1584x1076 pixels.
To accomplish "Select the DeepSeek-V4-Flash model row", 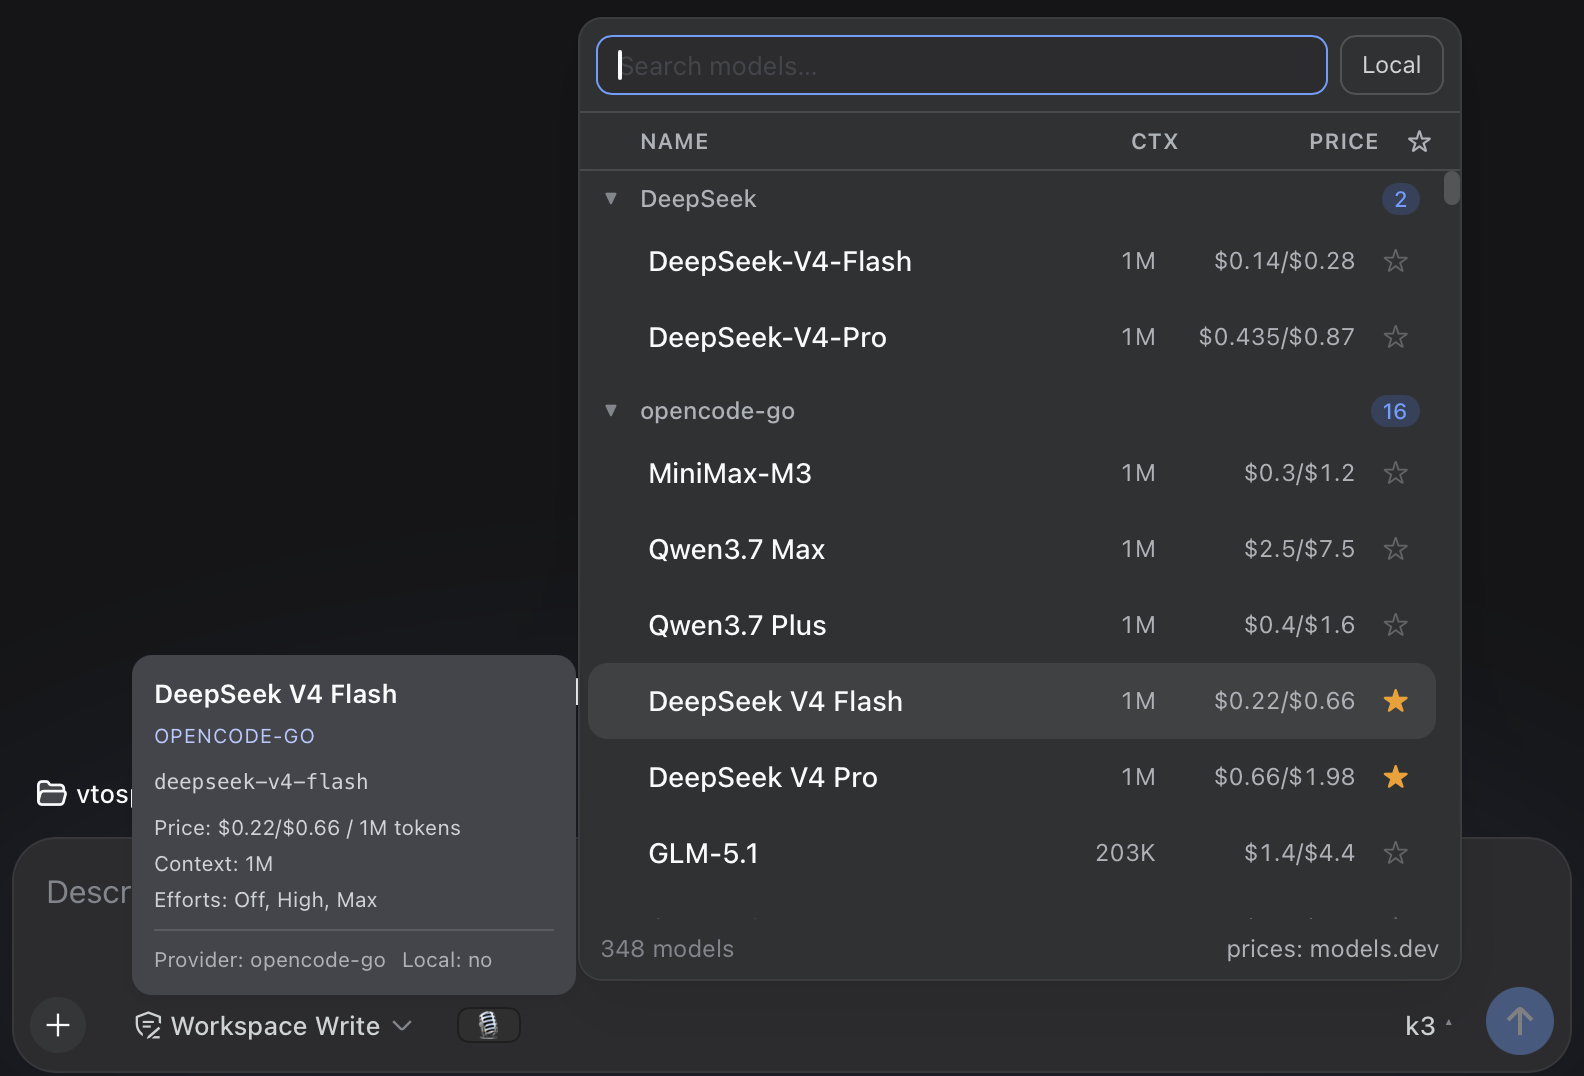I will pos(1011,261).
